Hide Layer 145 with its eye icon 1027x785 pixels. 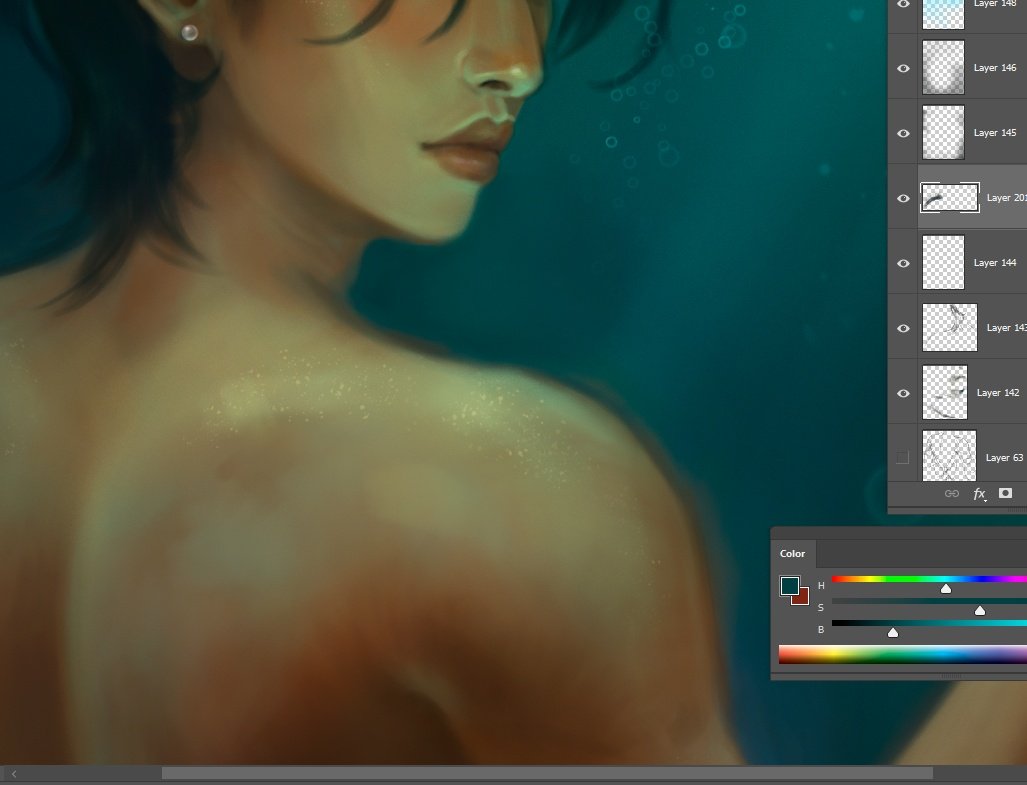[903, 133]
